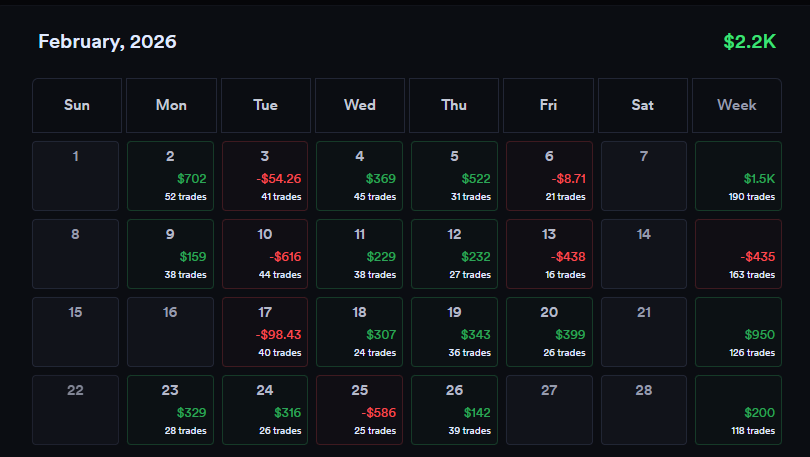Click February 12 cell showing $232
The image size is (810, 457).
point(455,254)
